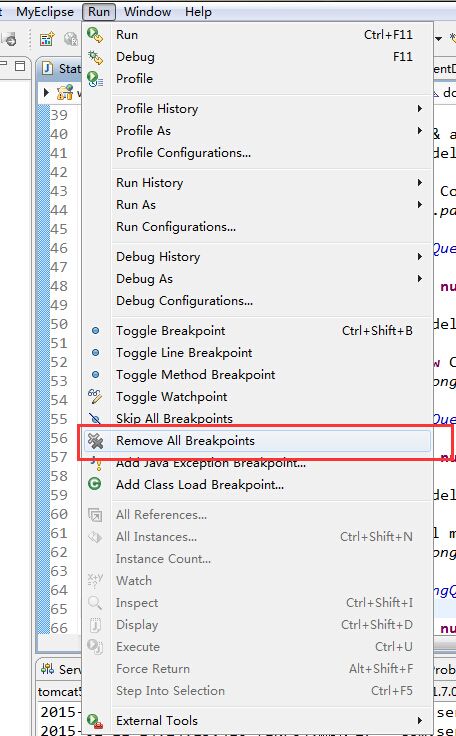Click the globe toolbar icon
456x736 pixels.
coord(71,39)
